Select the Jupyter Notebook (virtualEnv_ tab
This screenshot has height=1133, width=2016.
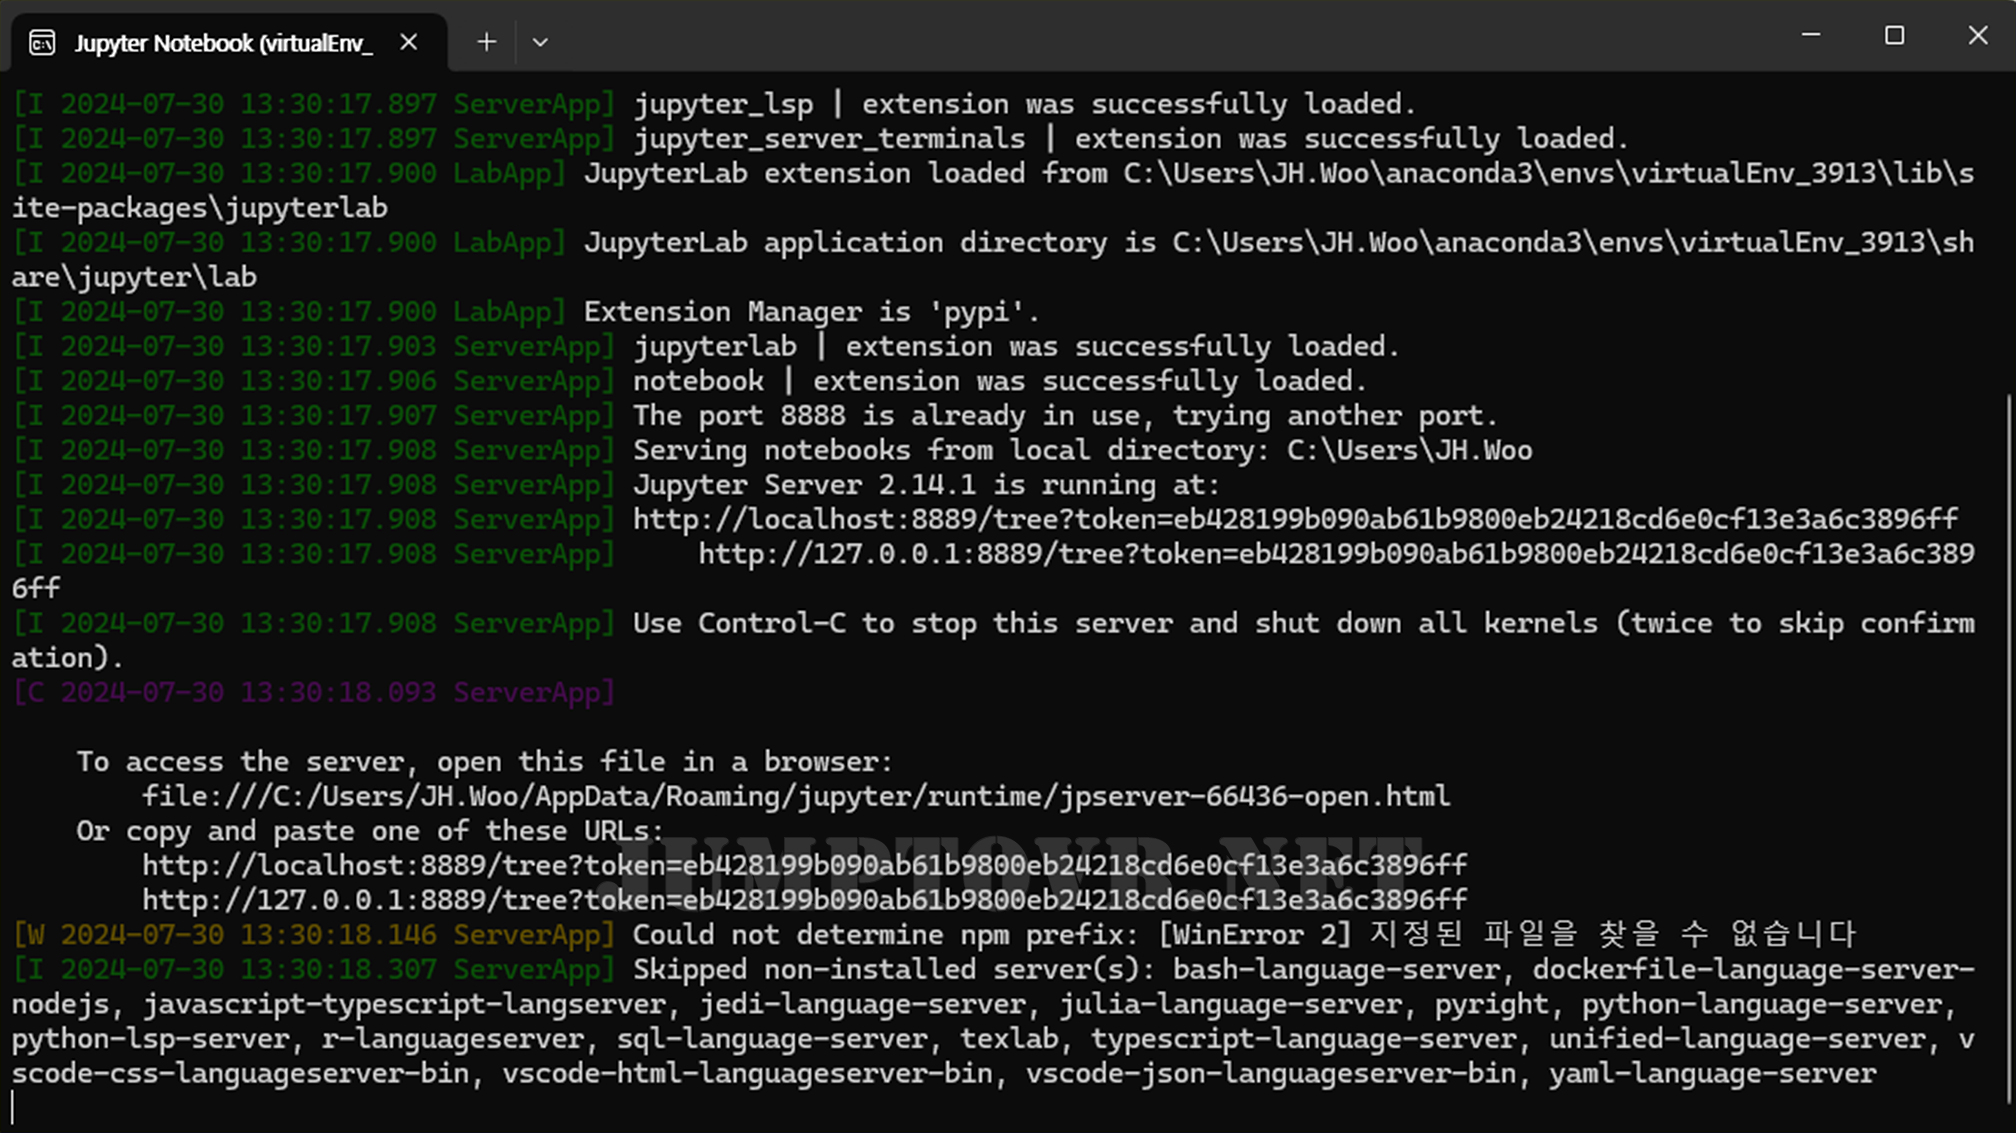coord(222,42)
